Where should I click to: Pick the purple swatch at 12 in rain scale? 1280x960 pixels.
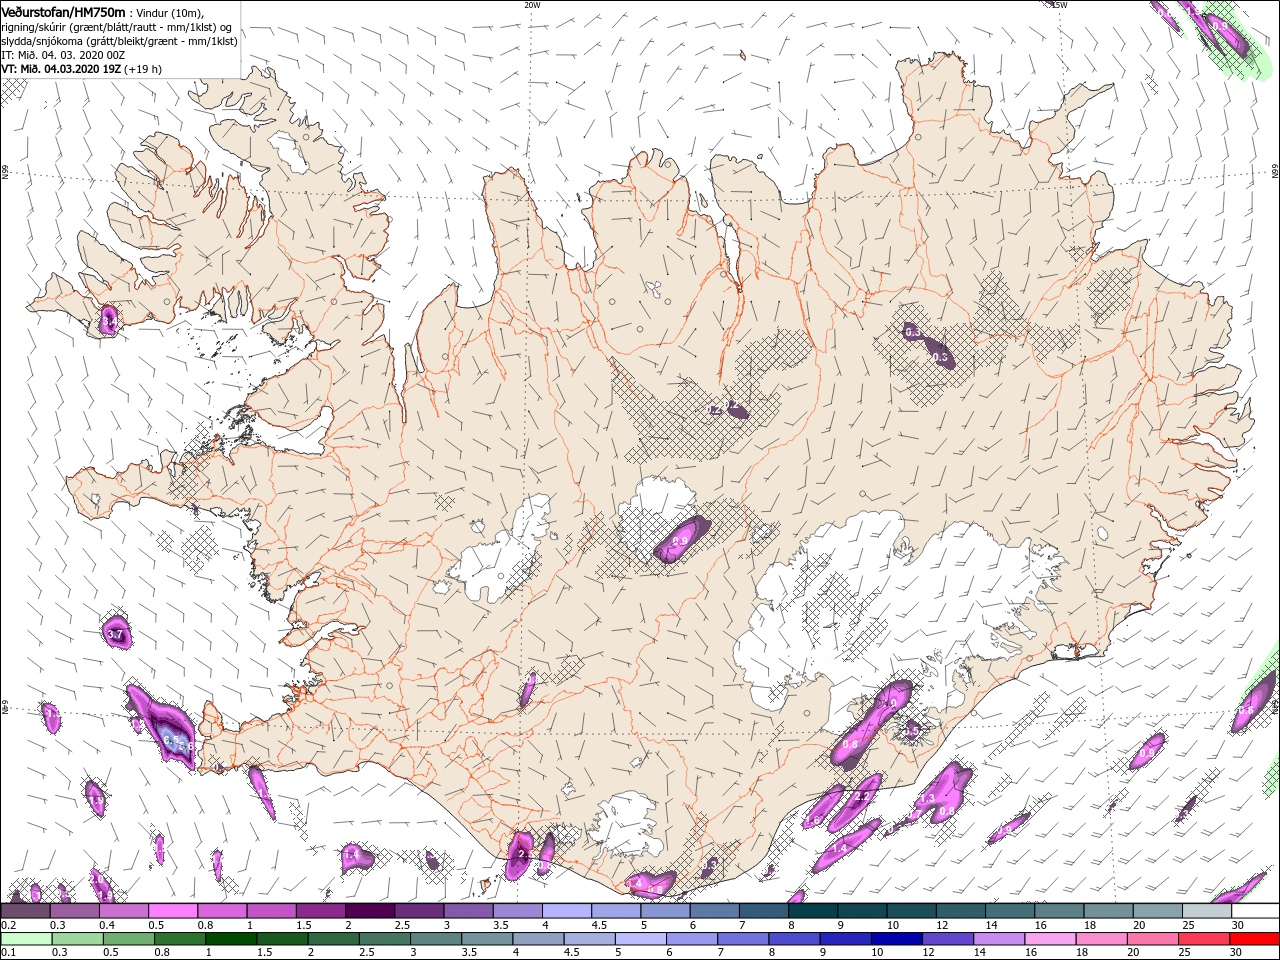[x=947, y=939]
